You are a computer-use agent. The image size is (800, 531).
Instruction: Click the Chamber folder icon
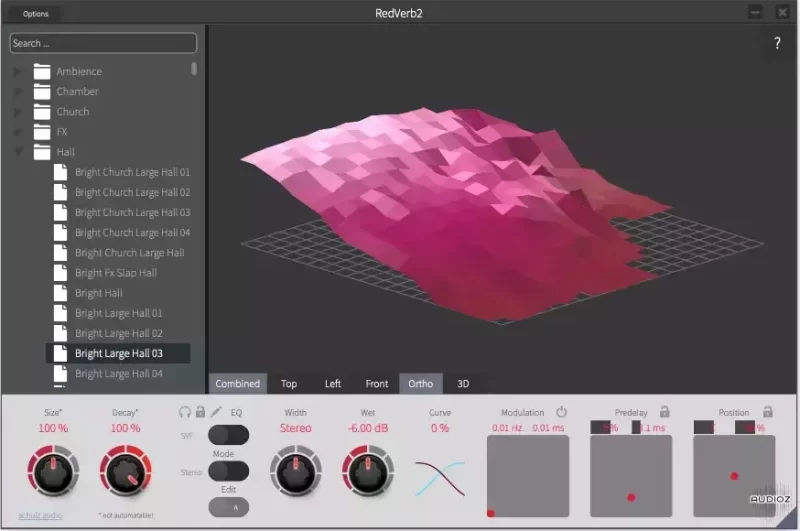(42, 92)
